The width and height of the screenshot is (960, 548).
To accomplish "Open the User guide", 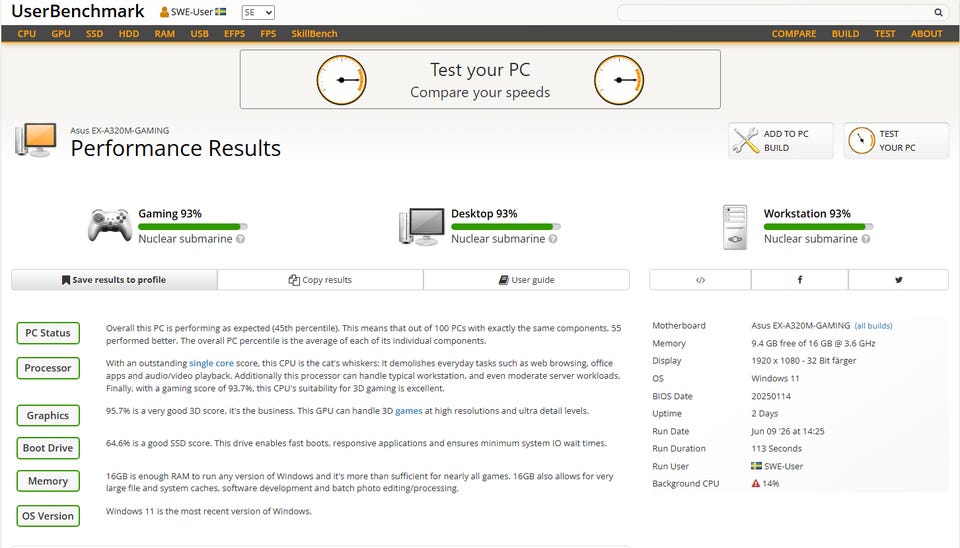I will [527, 280].
